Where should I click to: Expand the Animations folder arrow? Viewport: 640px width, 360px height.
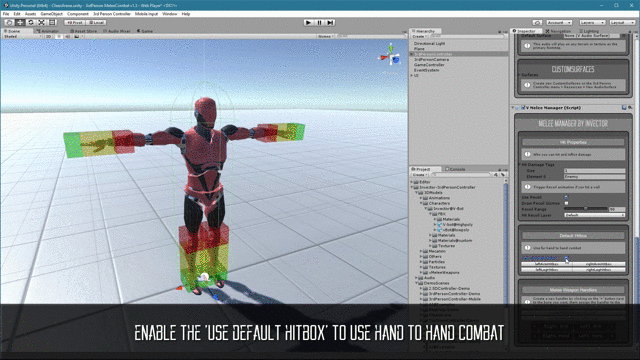422,198
